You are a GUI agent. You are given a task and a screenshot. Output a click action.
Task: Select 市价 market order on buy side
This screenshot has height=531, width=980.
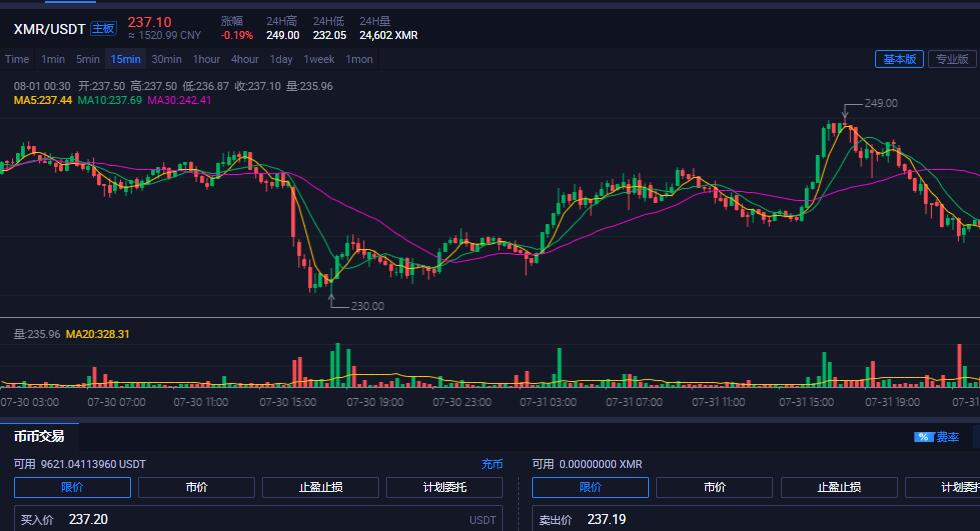pyautogui.click(x=196, y=487)
